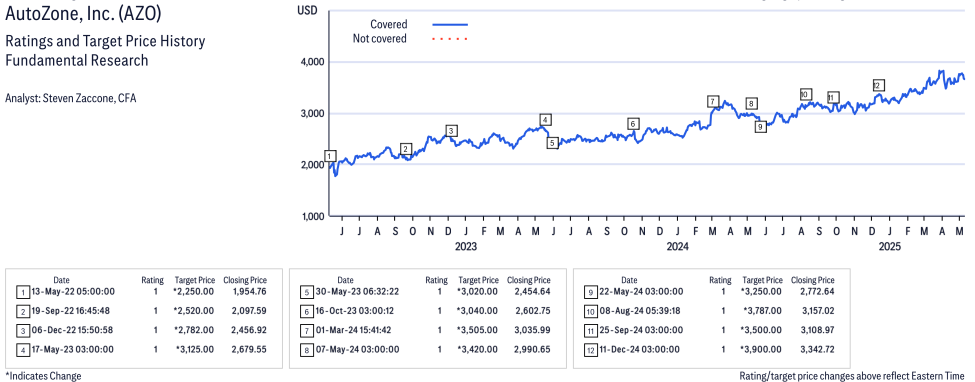This screenshot has width=975, height=382.
Task: Select the 'Not covered' legend label
Action: pos(379,39)
